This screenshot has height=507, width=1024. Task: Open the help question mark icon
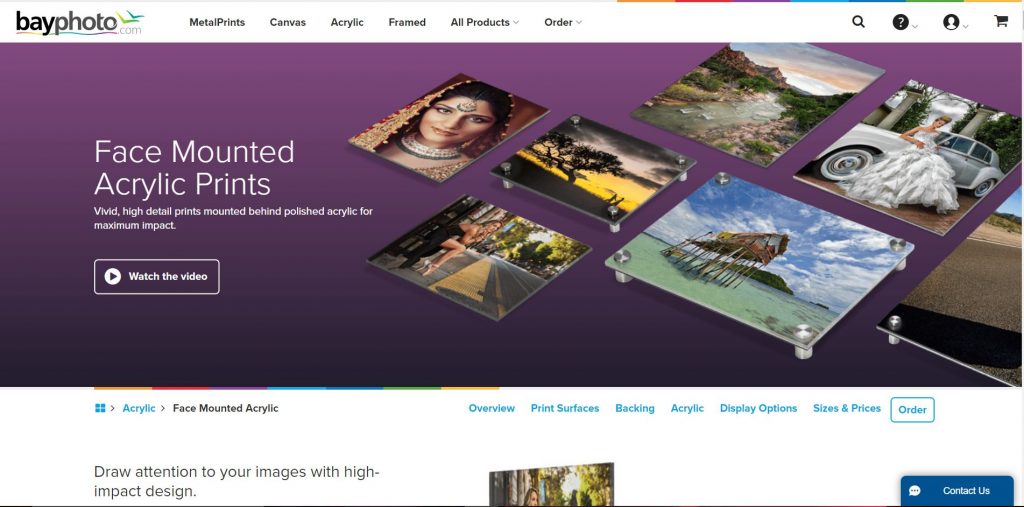(x=901, y=22)
